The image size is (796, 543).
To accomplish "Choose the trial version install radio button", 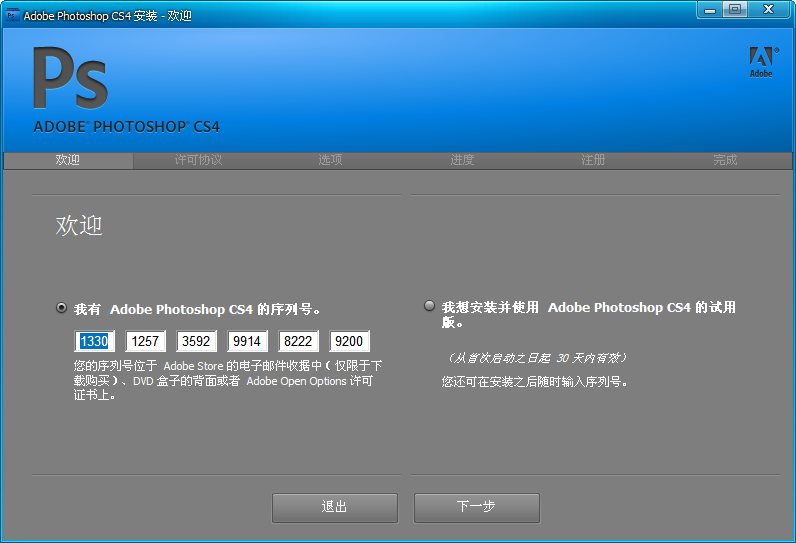I will coord(429,306).
